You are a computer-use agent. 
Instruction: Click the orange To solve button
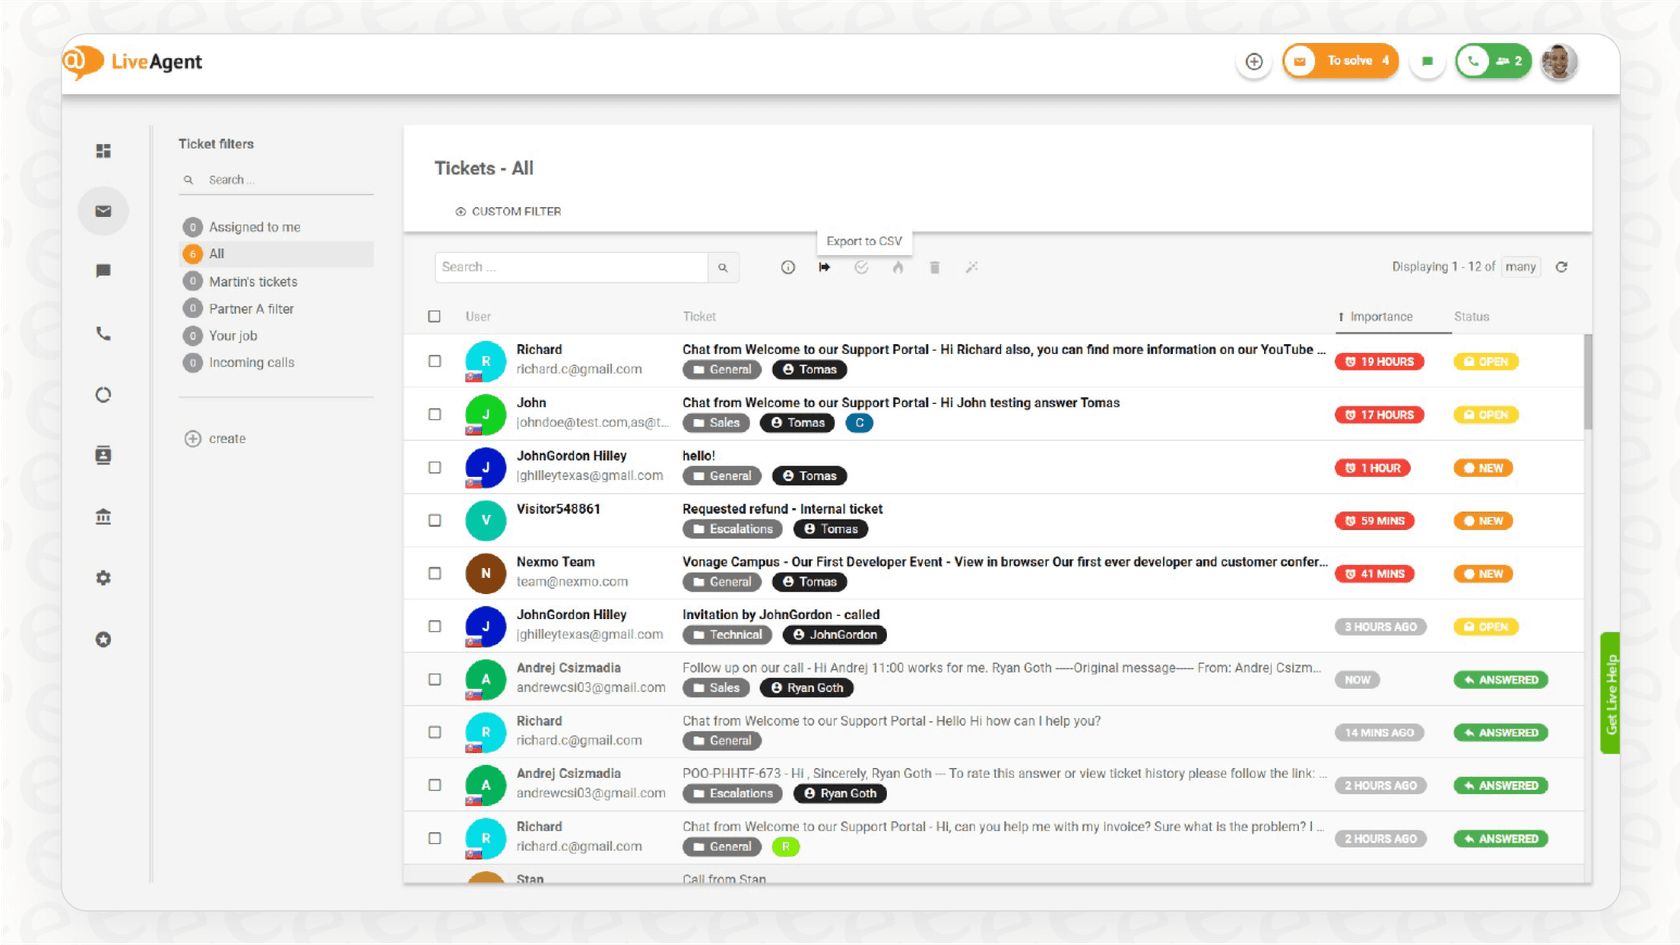click(x=1340, y=60)
